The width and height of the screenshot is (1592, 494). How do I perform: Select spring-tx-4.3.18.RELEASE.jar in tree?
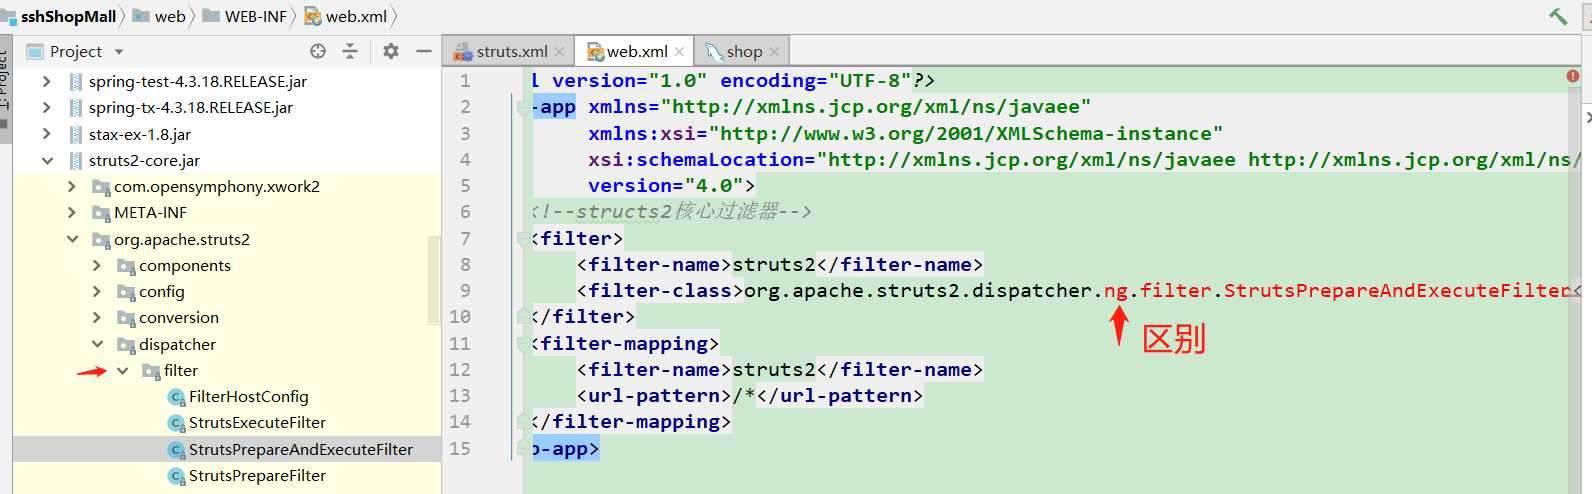point(190,107)
